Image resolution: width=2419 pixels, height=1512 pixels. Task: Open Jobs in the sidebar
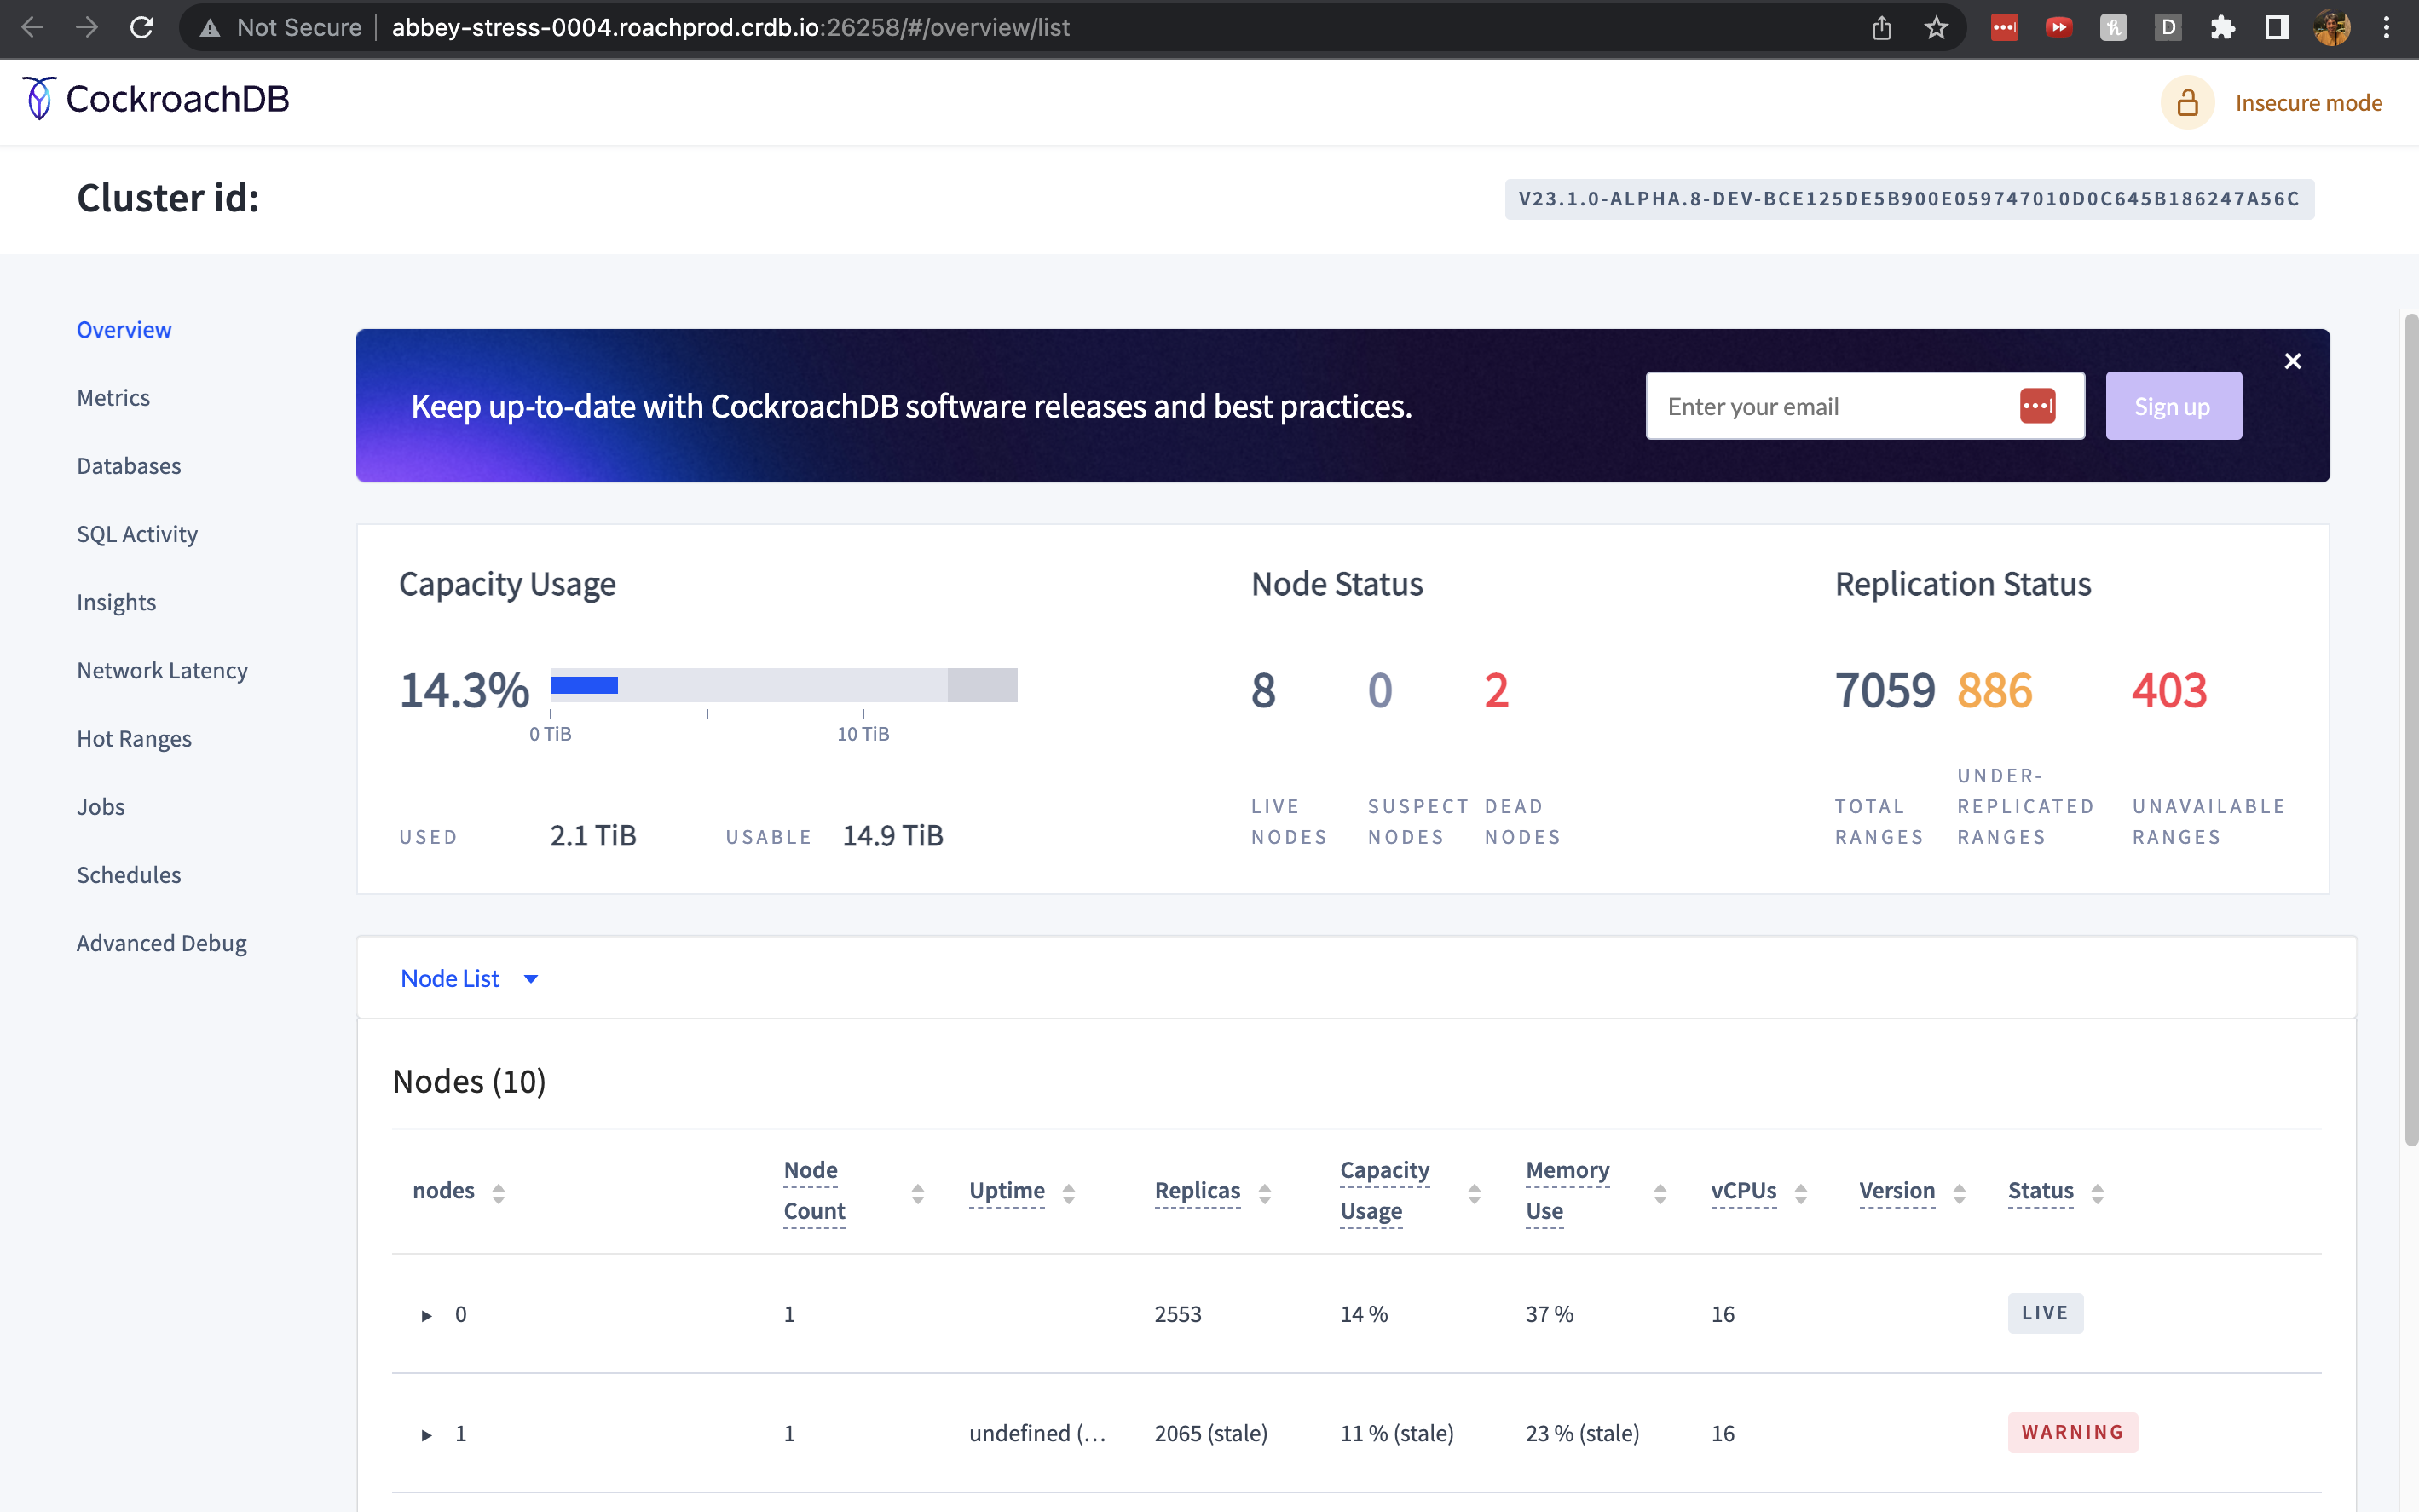(101, 806)
